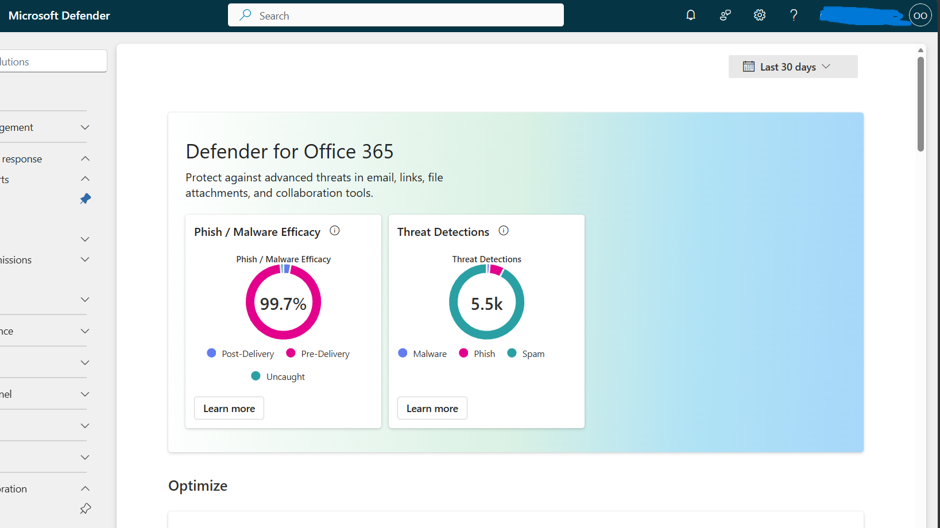Collapse the sidebar section ending 'response'

coord(85,158)
